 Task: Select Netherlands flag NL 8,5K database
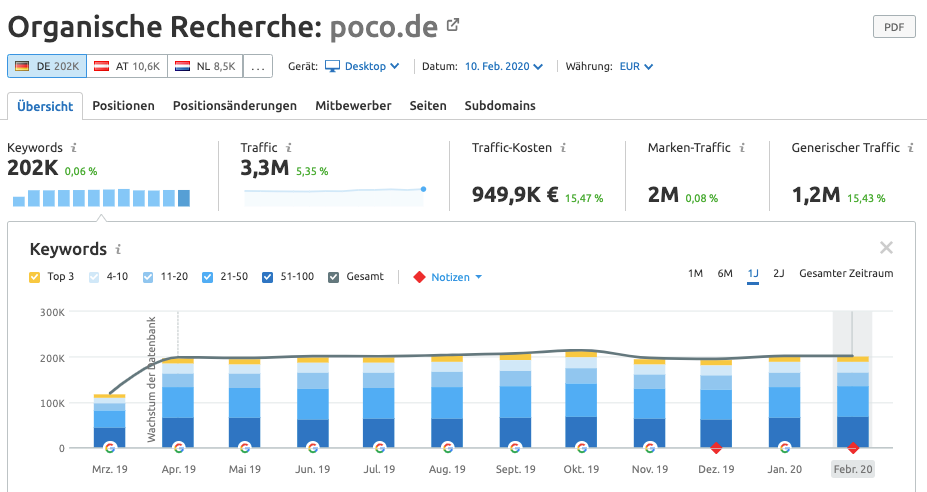point(206,66)
